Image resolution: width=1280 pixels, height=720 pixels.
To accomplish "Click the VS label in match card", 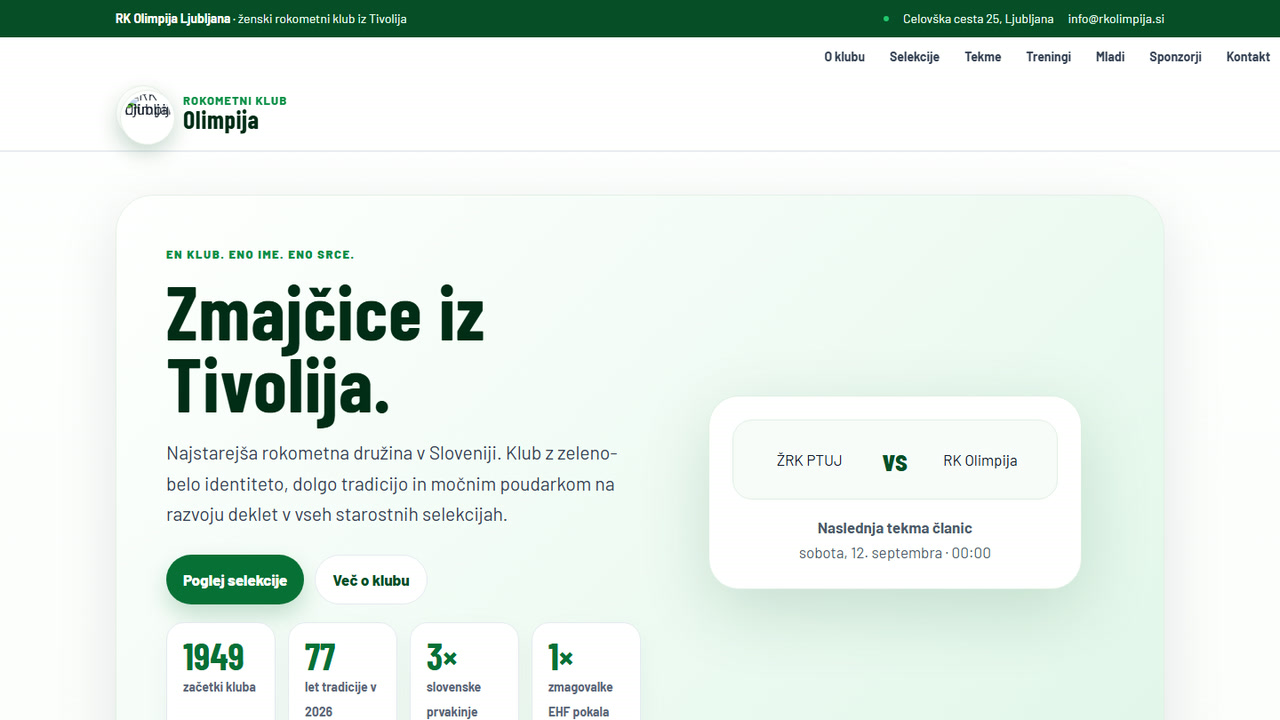I will coord(895,461).
